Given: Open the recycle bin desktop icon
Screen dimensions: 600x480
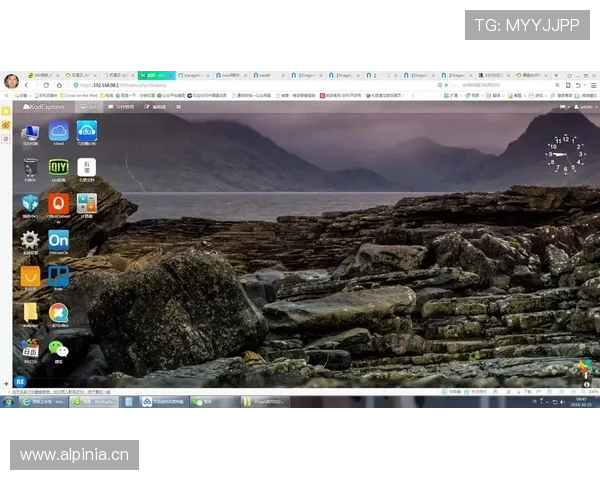Looking at the screenshot, I should (x=30, y=167).
